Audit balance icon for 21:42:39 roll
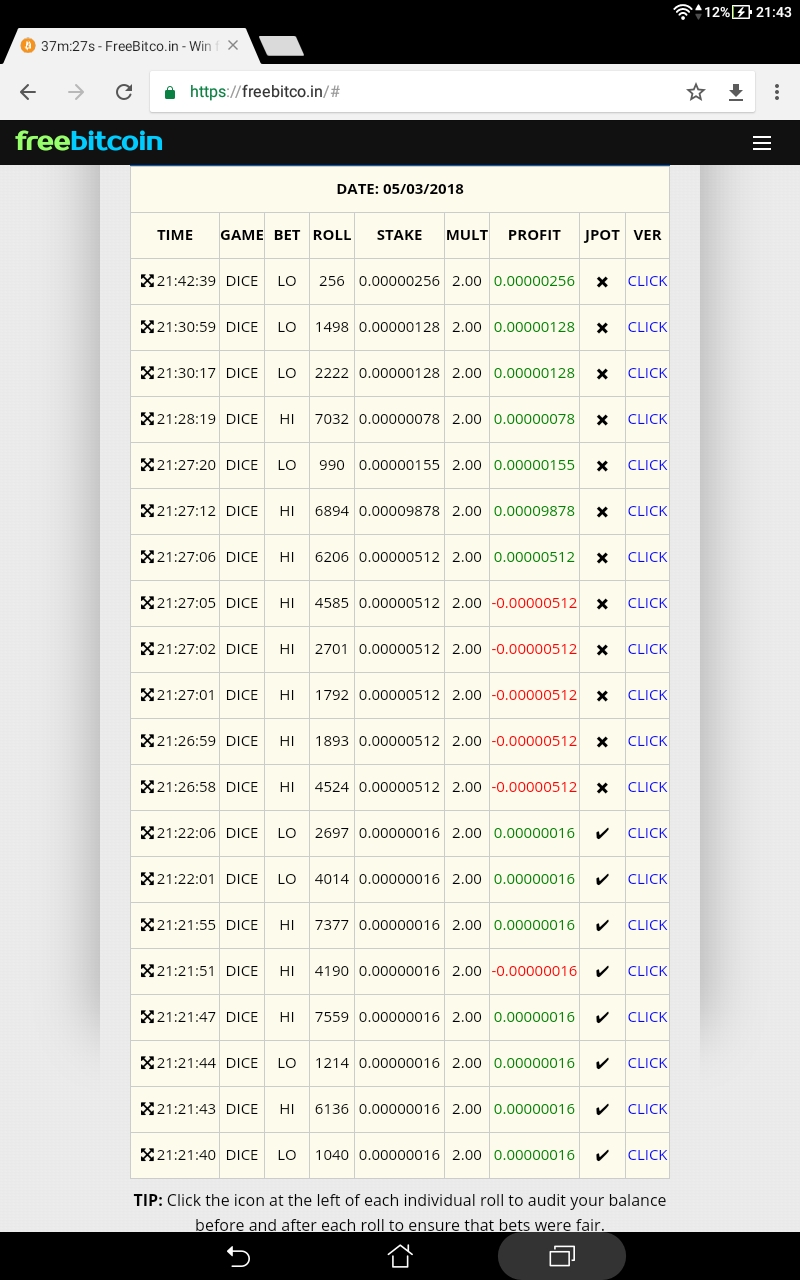The image size is (800, 1280). tap(147, 281)
